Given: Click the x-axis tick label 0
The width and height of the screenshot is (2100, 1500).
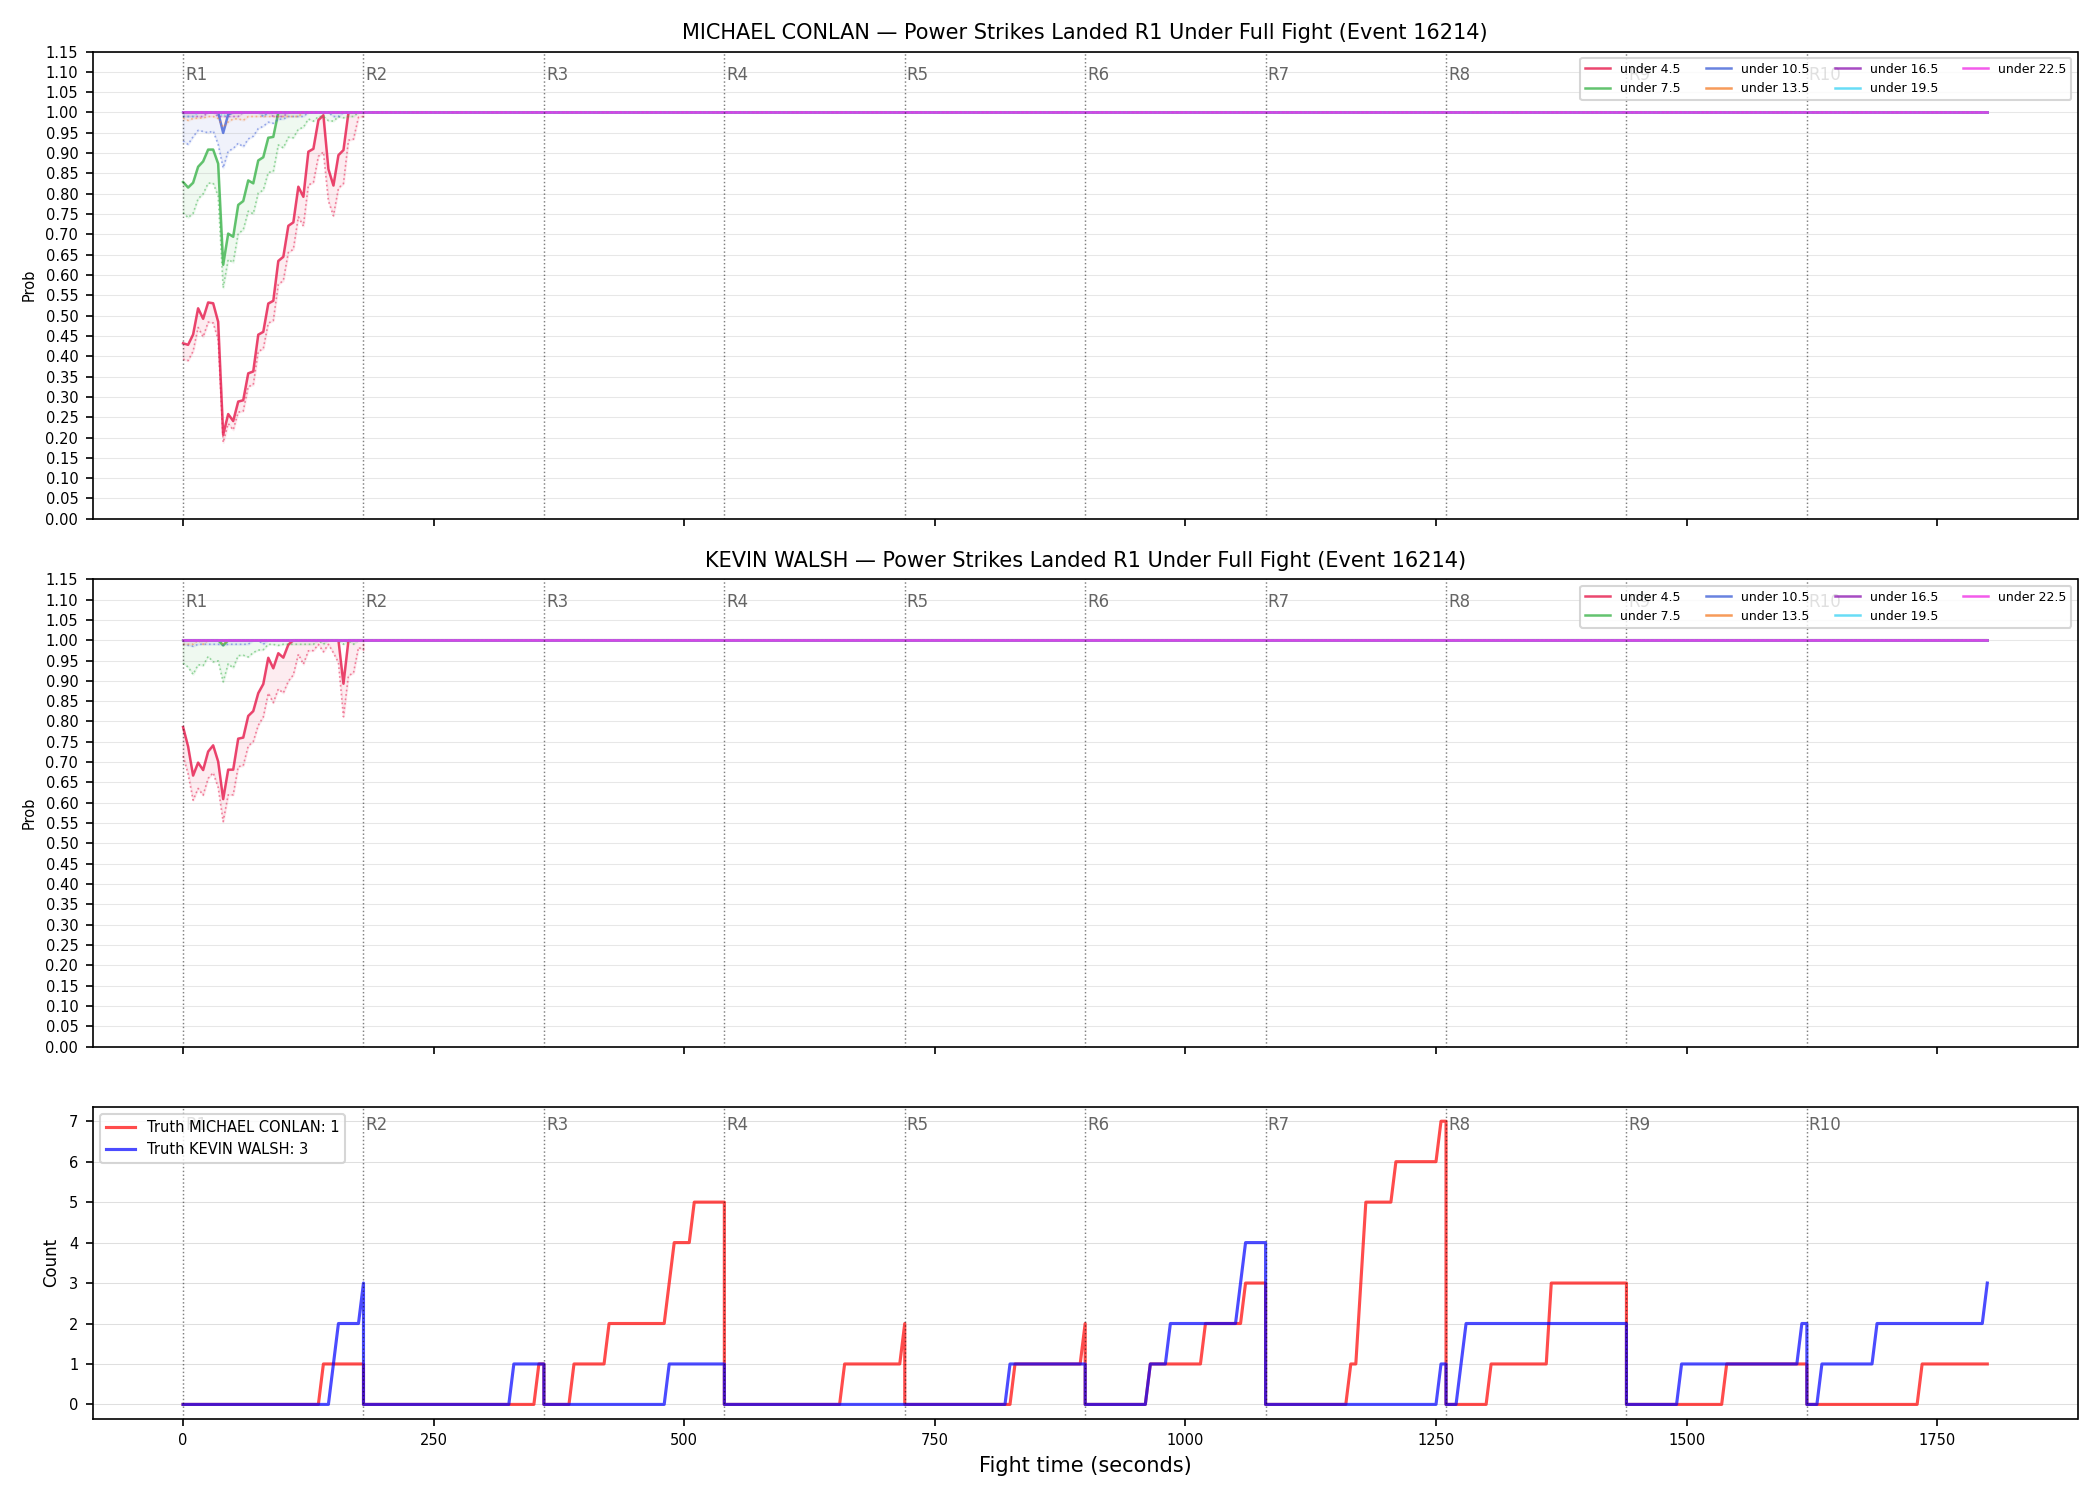Looking at the screenshot, I should click(x=182, y=1440).
